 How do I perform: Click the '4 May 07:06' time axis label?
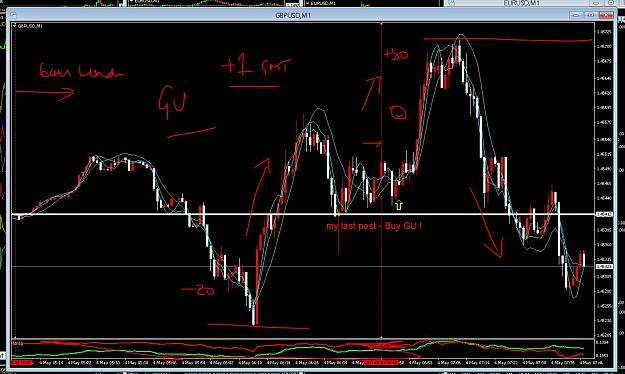[449, 363]
